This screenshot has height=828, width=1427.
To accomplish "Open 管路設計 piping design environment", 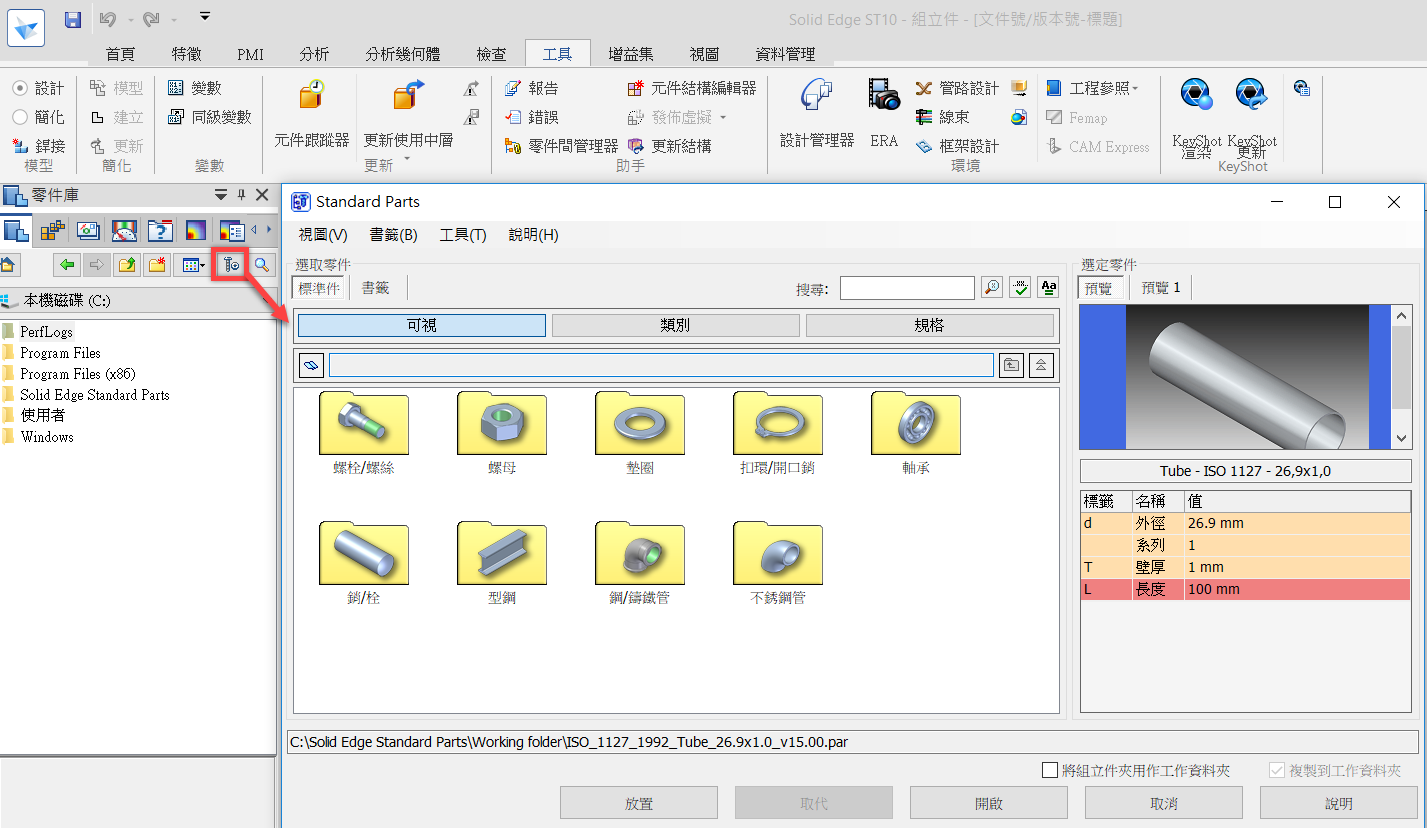I will tap(956, 89).
